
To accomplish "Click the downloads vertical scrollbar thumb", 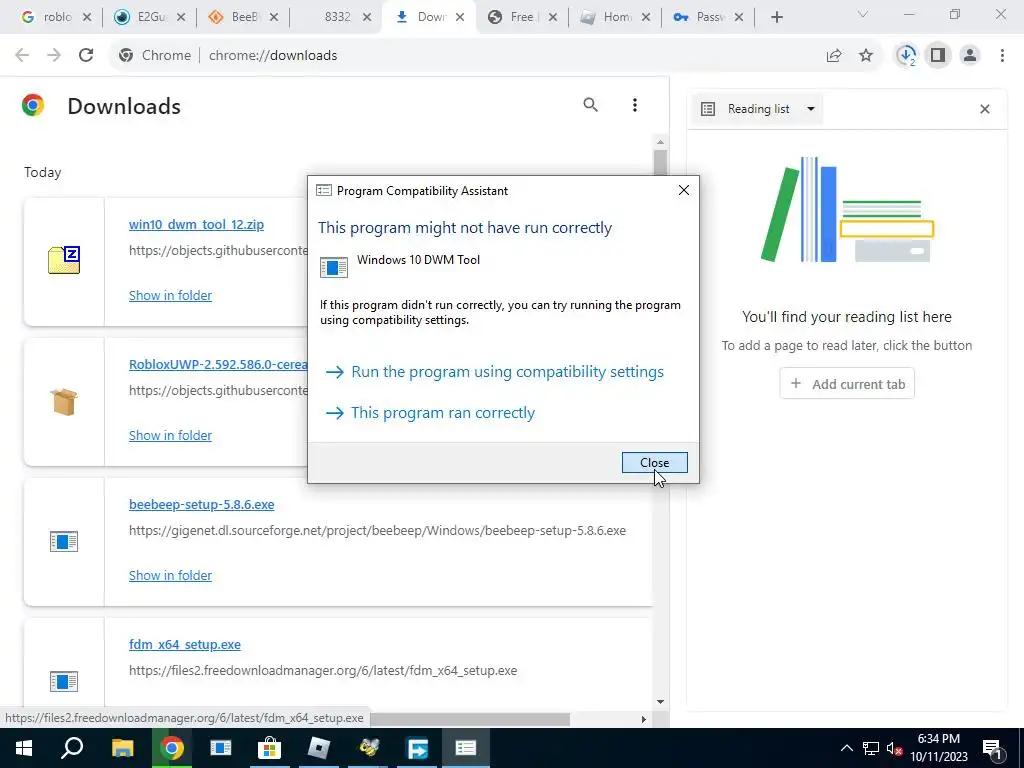I will pyautogui.click(x=660, y=163).
